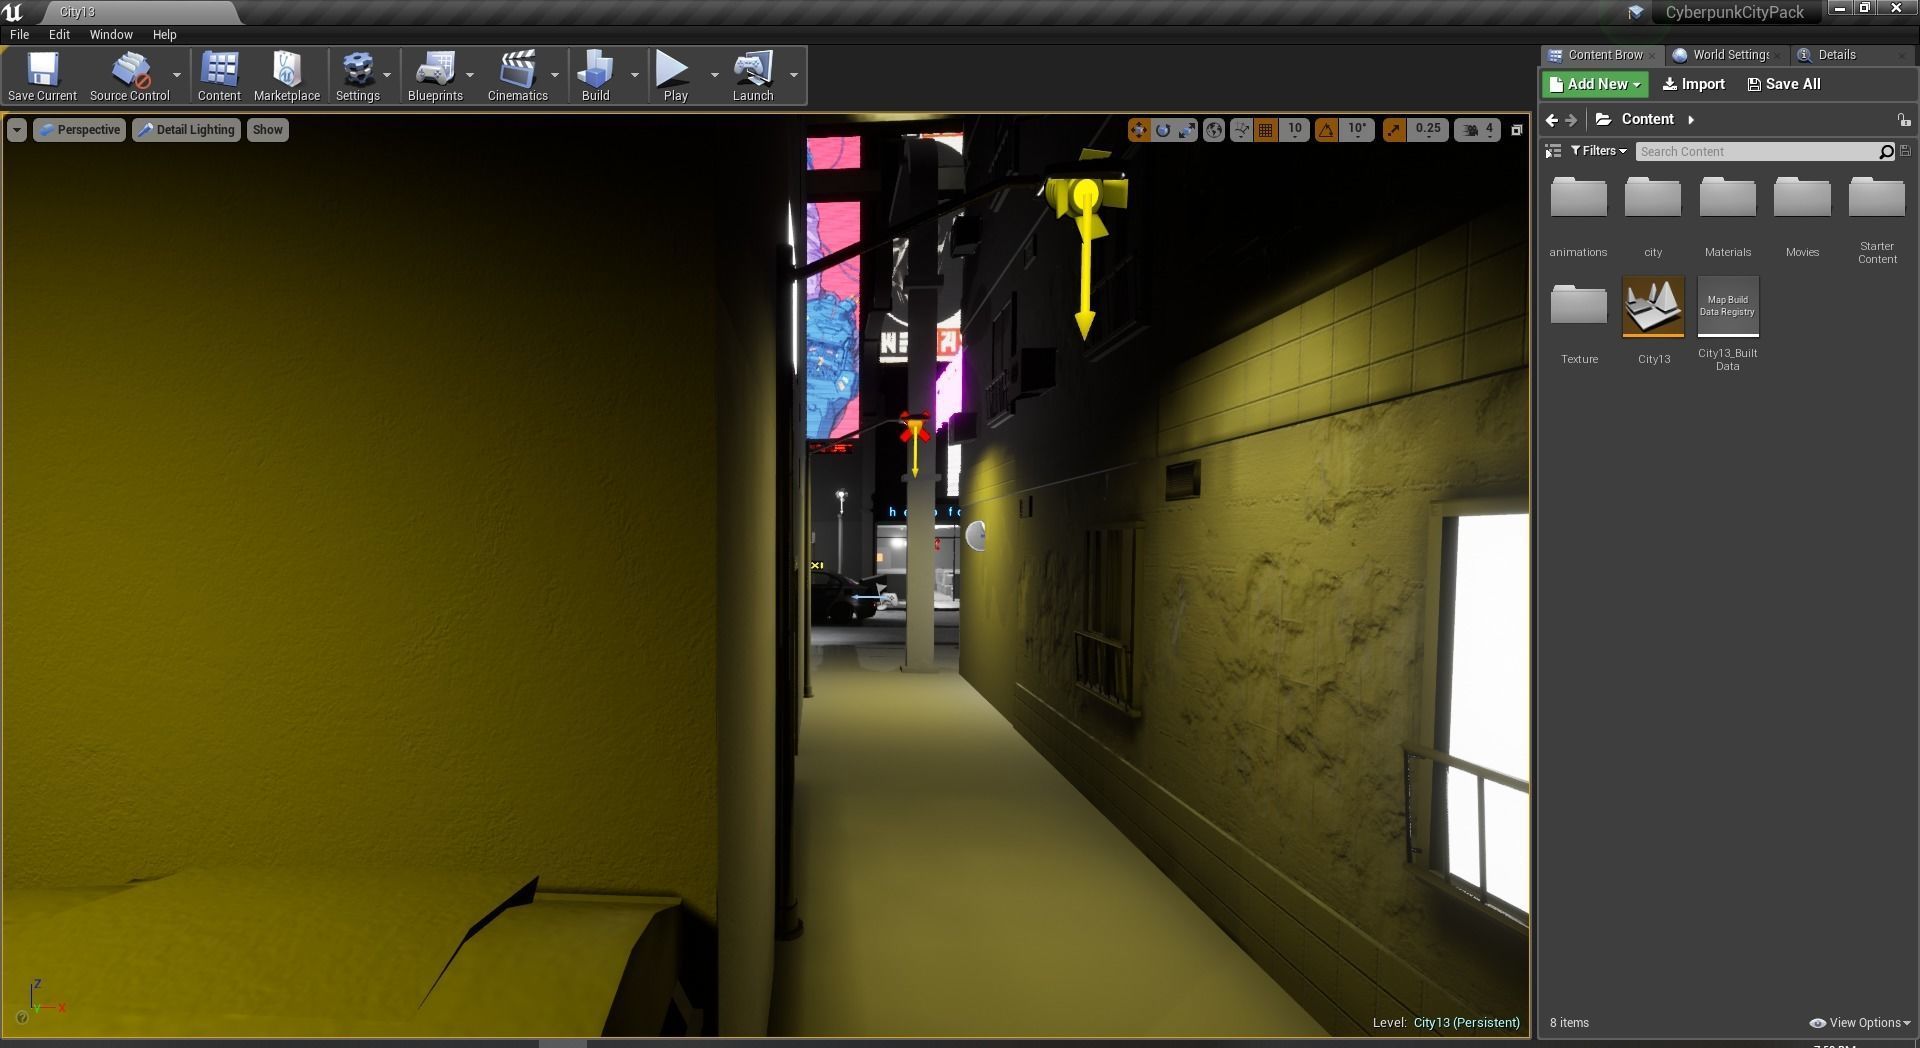Screen dimensions: 1920x1048
Task: Select the translate (move) gizmo mode
Action: (1139, 130)
